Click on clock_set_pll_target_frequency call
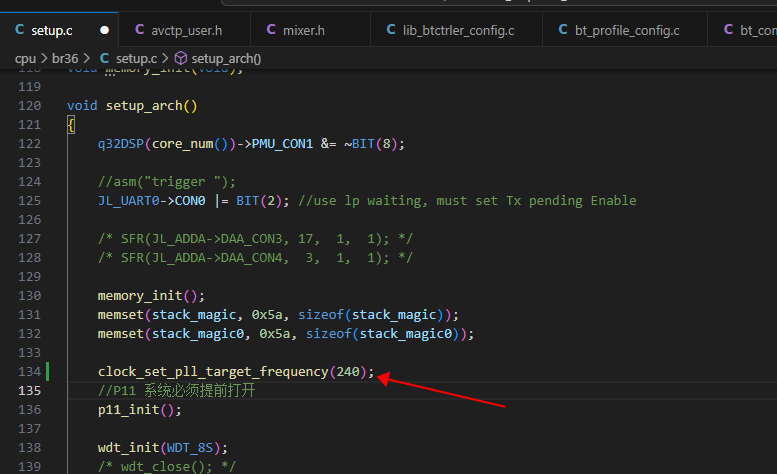The height and width of the screenshot is (474, 777). (213, 371)
